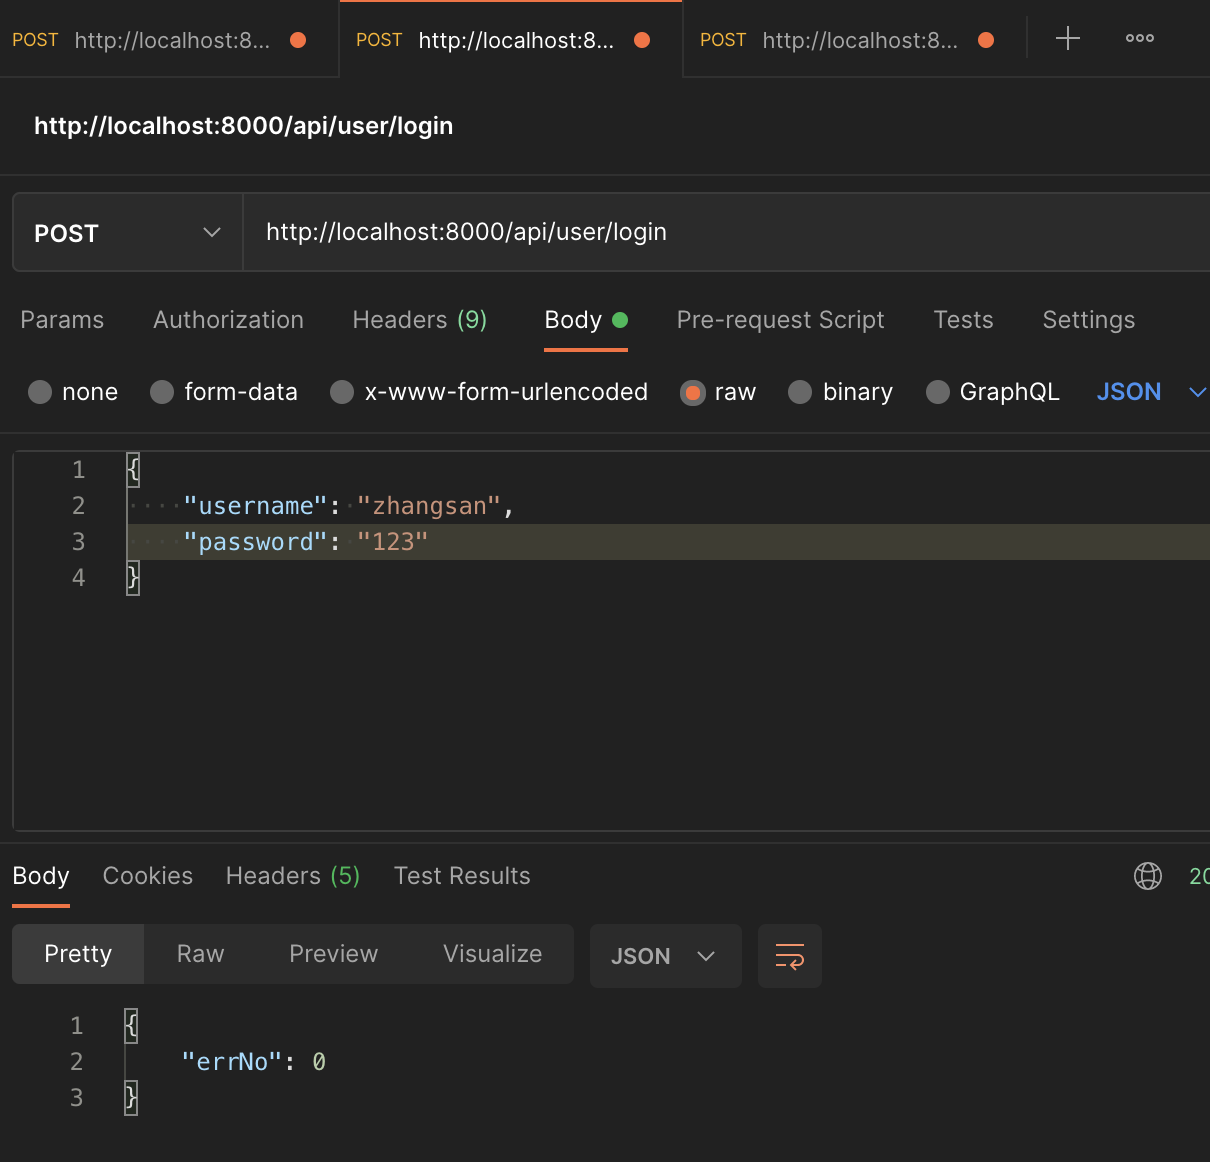The image size is (1210, 1162).
Task: Open the Pre-request Script tab
Action: pyautogui.click(x=780, y=320)
